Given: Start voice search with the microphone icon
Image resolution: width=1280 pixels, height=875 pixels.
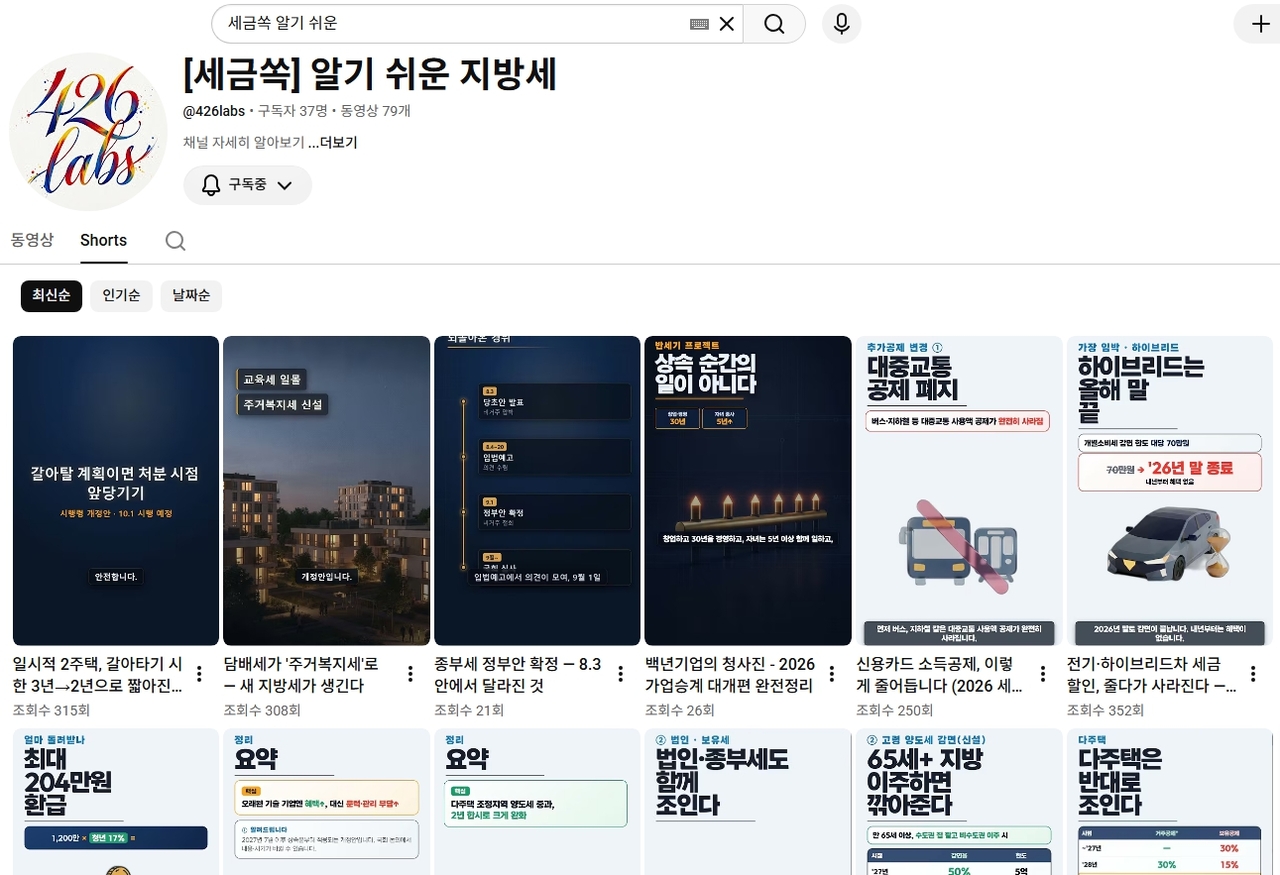Looking at the screenshot, I should point(842,24).
